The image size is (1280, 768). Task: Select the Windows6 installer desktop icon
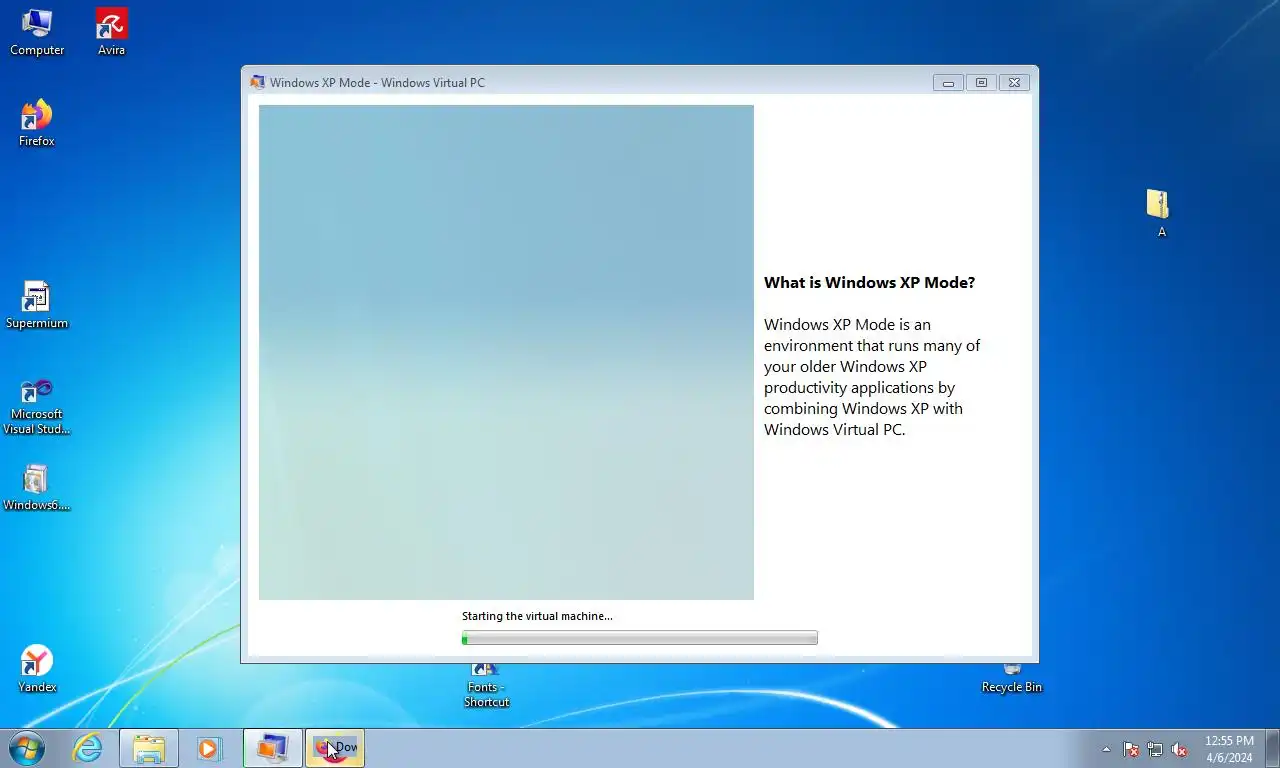pos(37,487)
